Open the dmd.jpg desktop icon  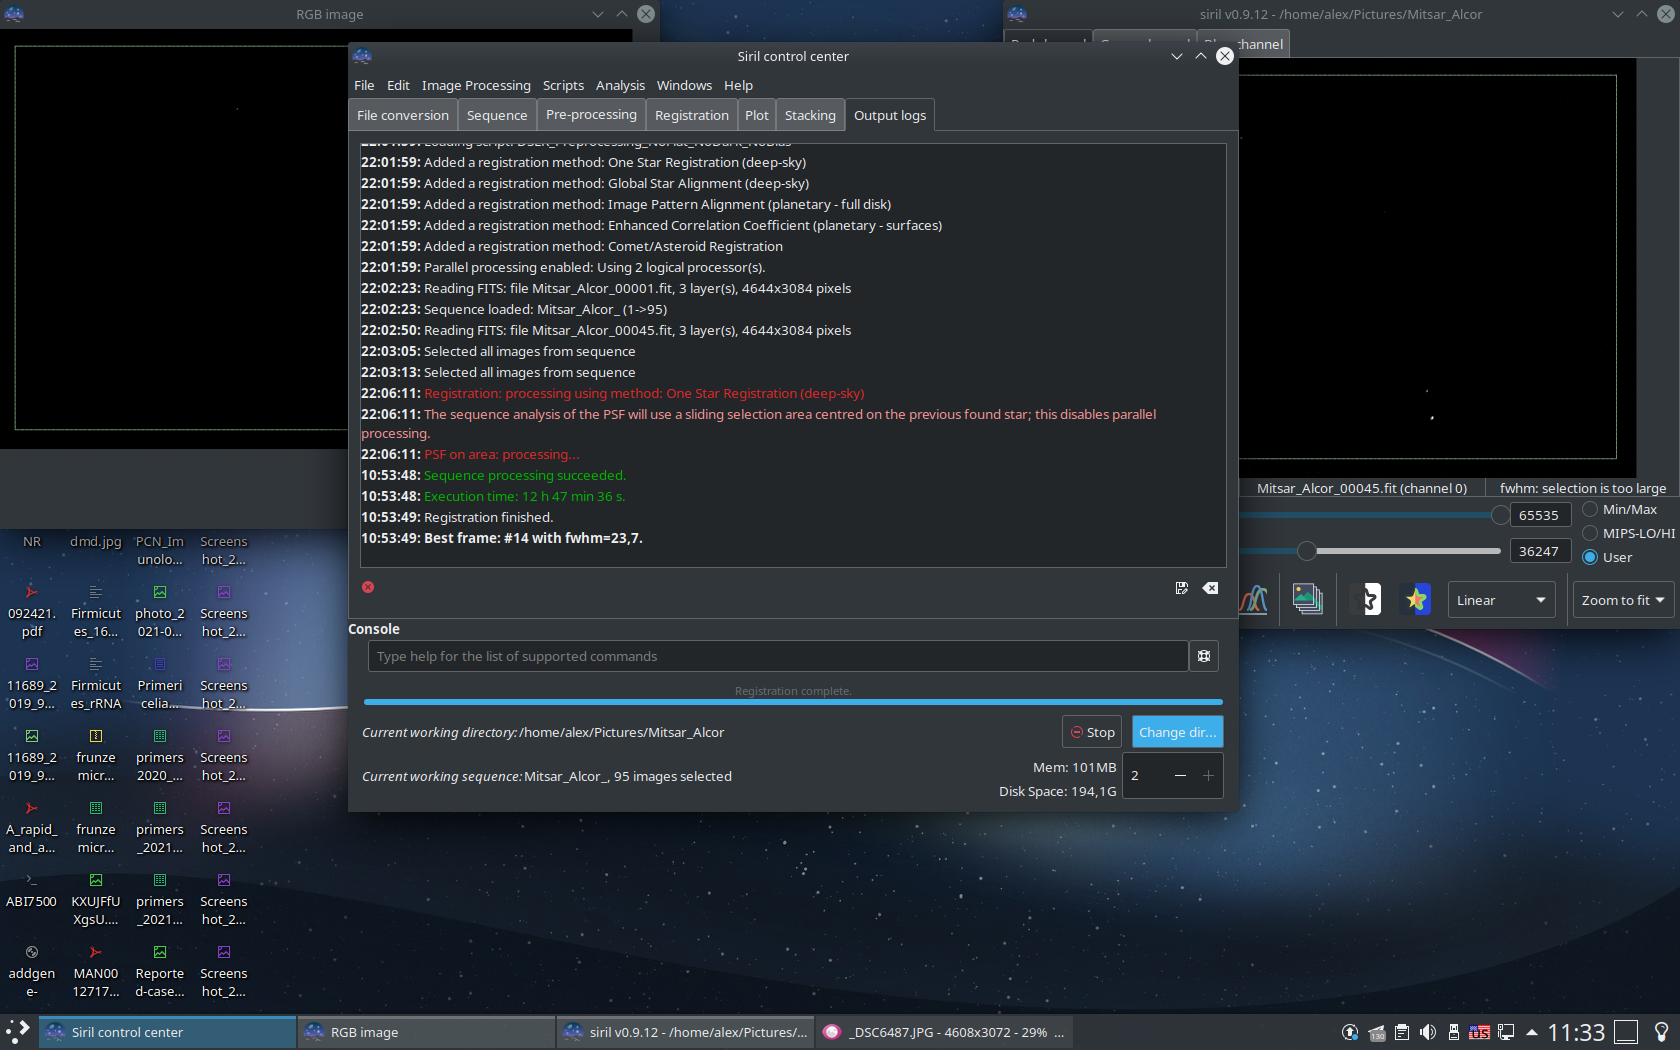(x=96, y=541)
